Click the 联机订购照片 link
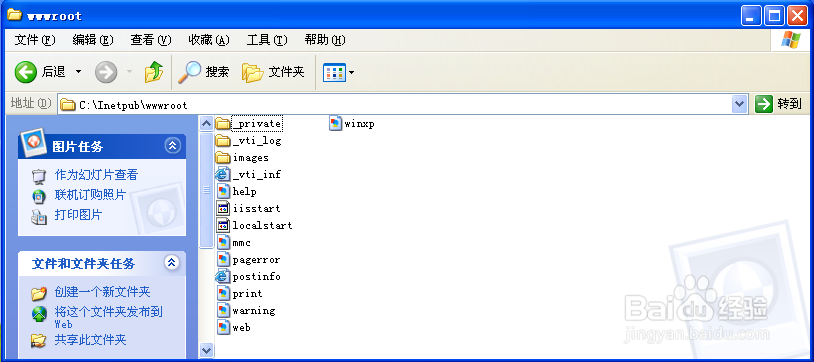Image resolution: width=814 pixels, height=362 pixels. click(x=90, y=195)
